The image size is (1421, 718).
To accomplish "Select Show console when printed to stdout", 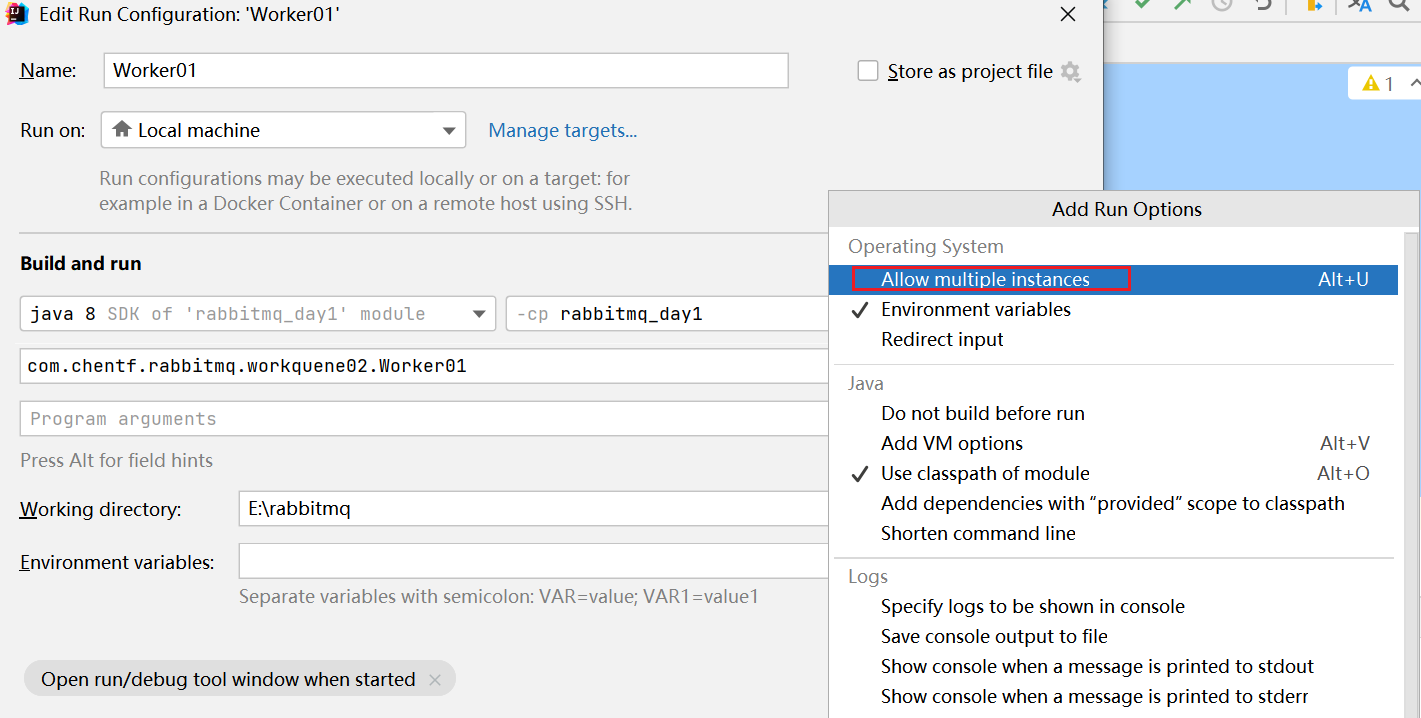I will (x=1113, y=666).
